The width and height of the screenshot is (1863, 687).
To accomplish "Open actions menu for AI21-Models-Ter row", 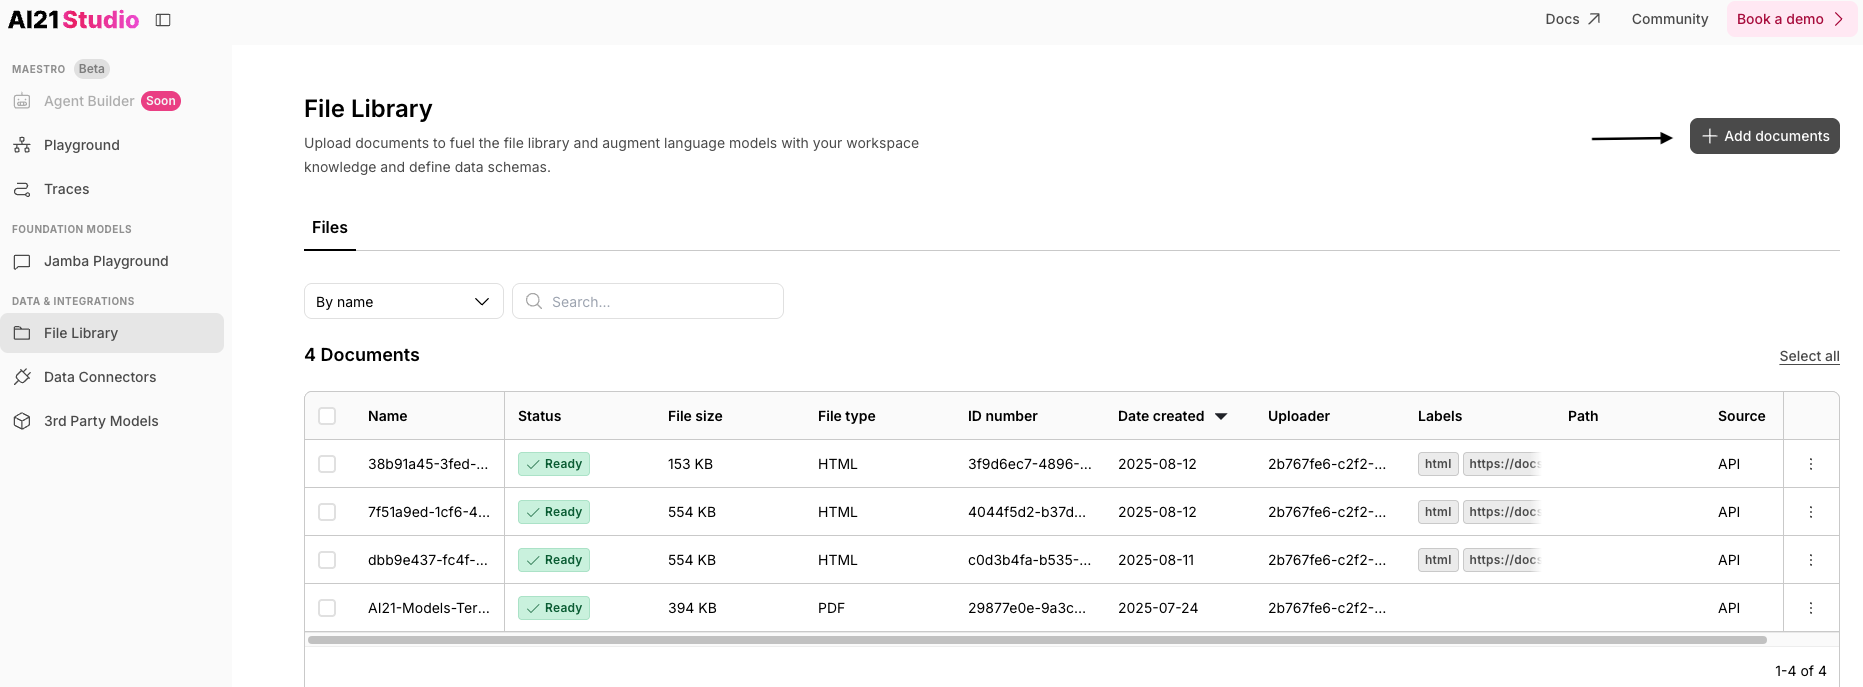I will pos(1811,608).
